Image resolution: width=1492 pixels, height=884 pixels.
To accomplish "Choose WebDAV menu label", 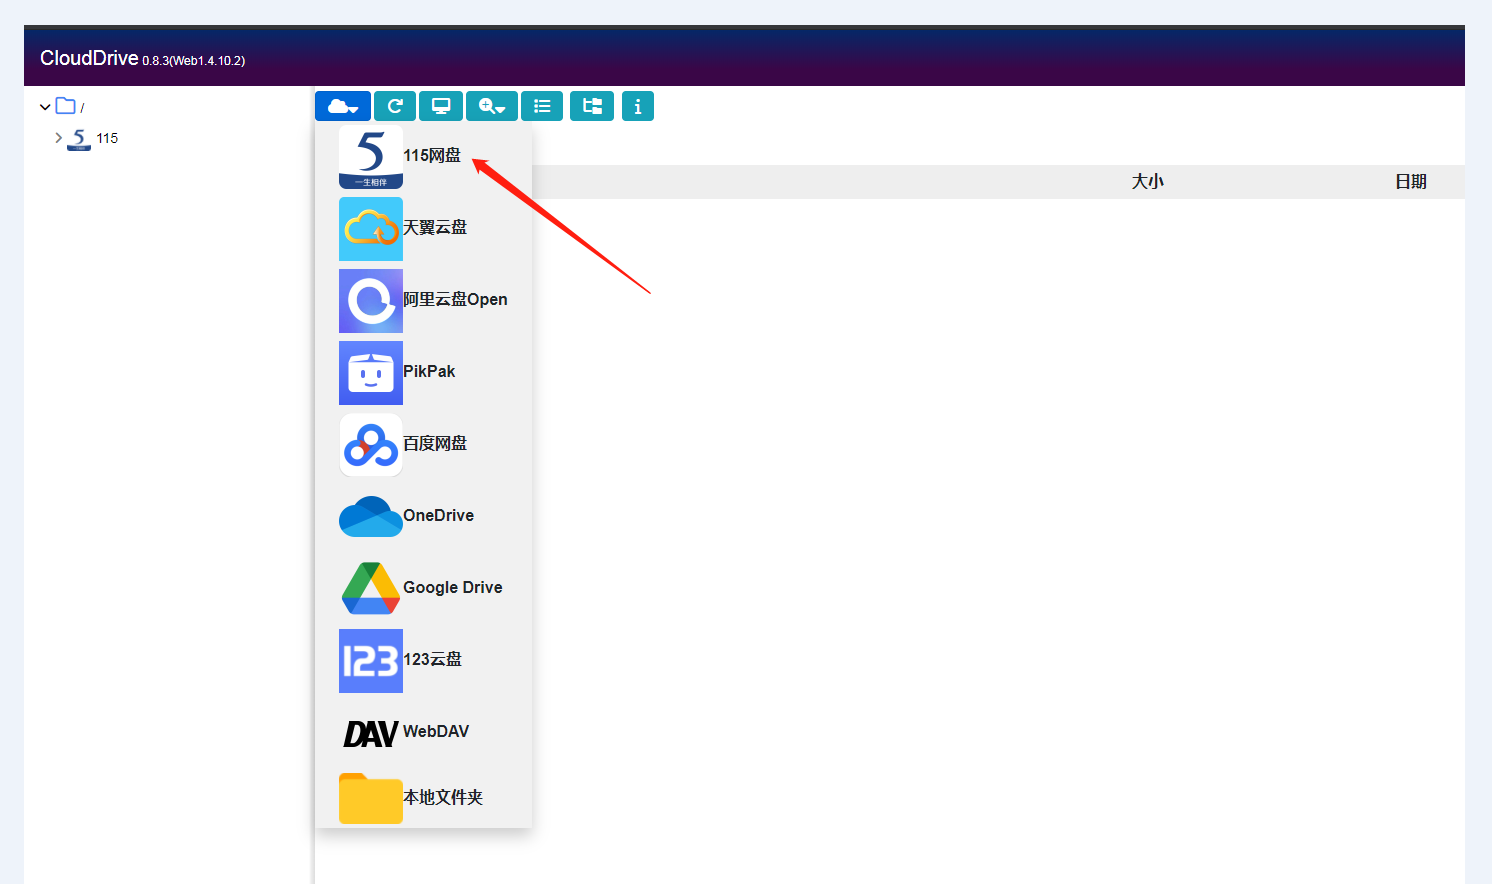I will click(x=436, y=731).
